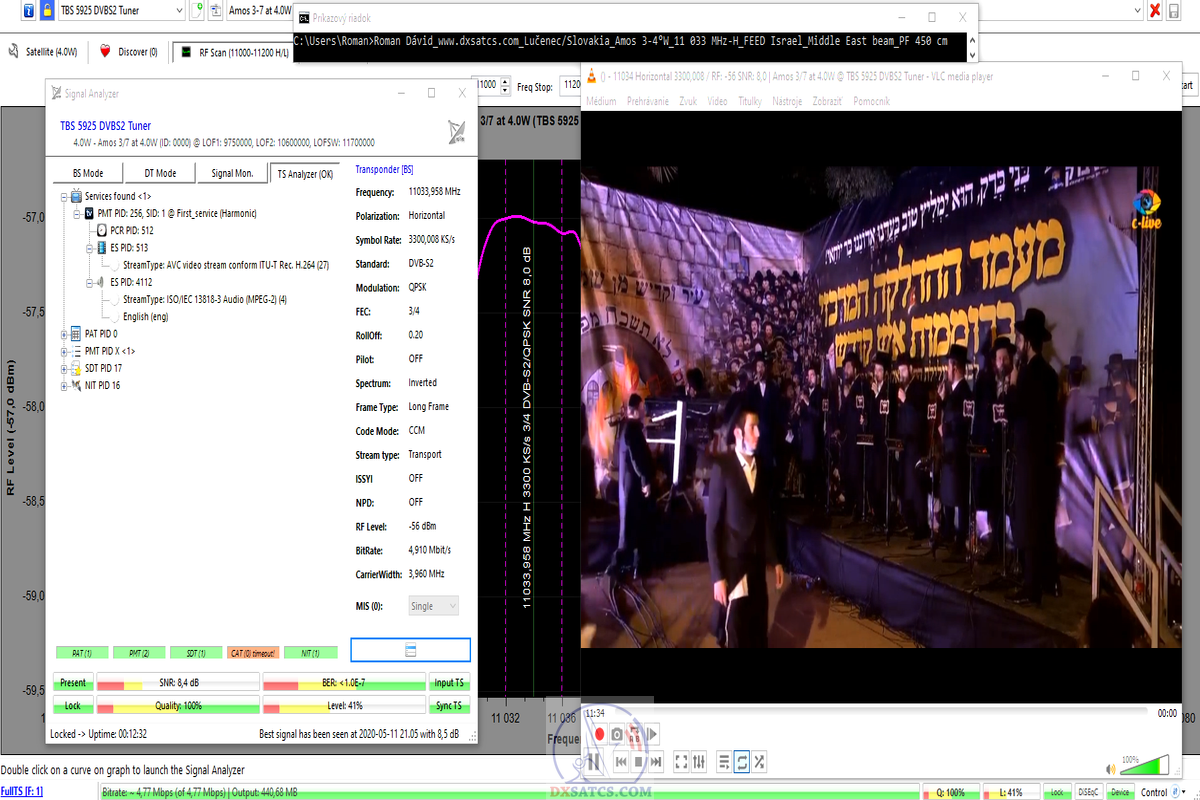The height and width of the screenshot is (800, 1200).
Task: Expand the SDT PID 17 tree node
Action: click(64, 368)
